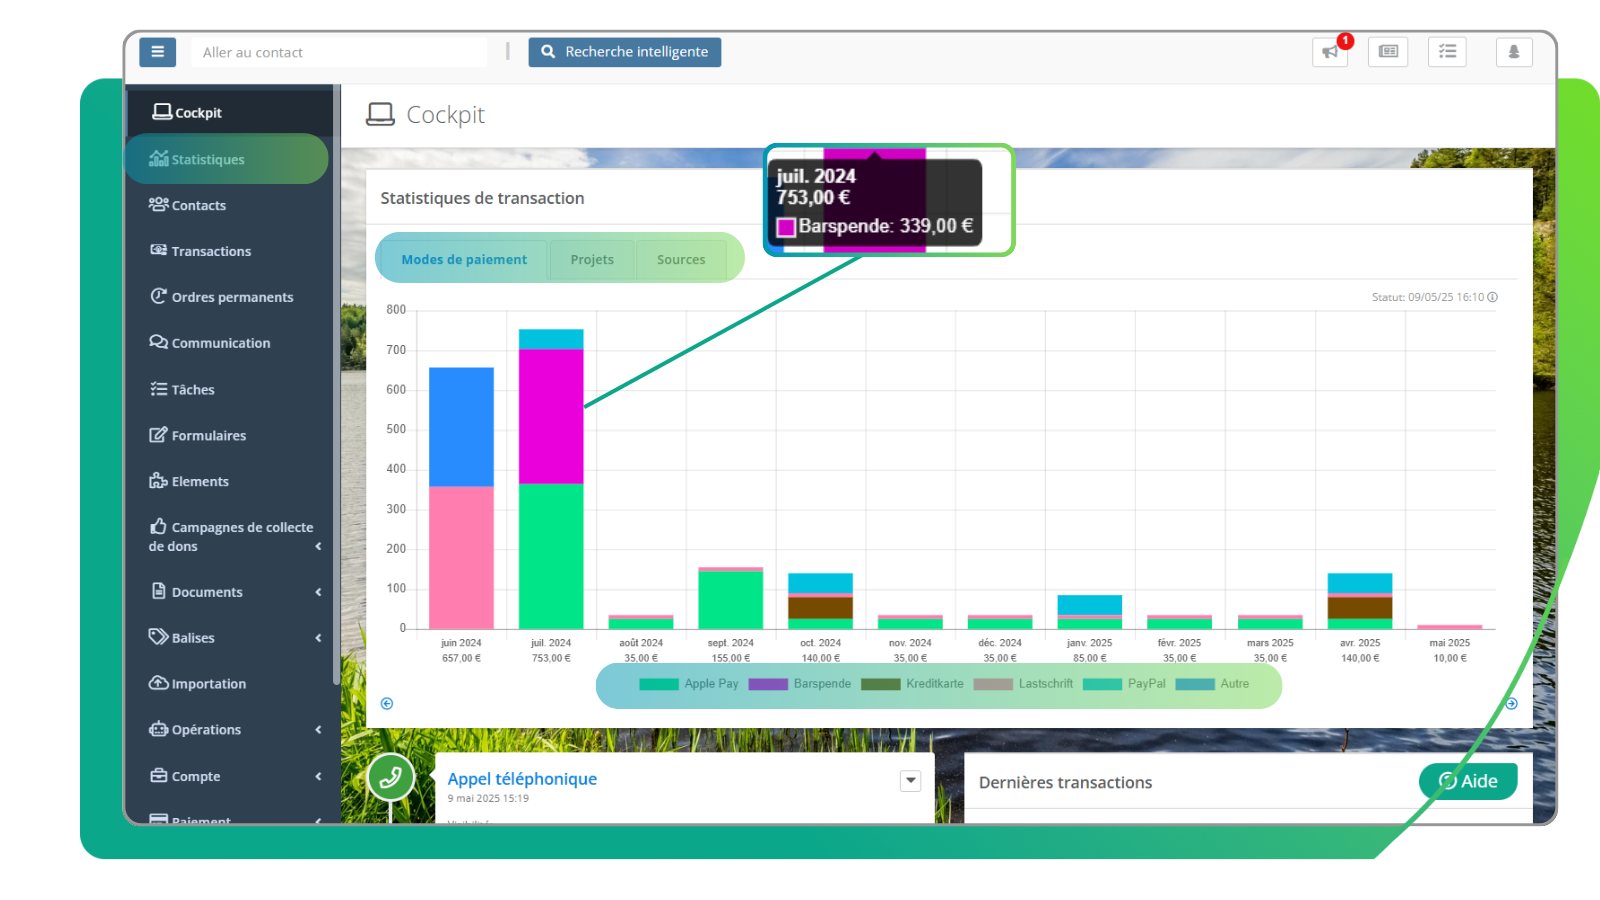The height and width of the screenshot is (900, 1600).
Task: Toggle Apple Pay series in chart legend
Action: [689, 684]
